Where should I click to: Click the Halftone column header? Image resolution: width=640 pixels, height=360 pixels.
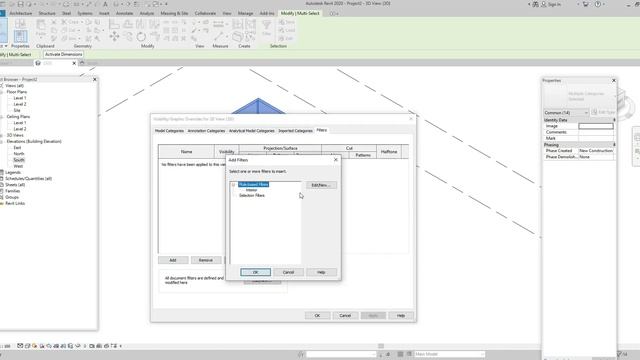click(389, 151)
